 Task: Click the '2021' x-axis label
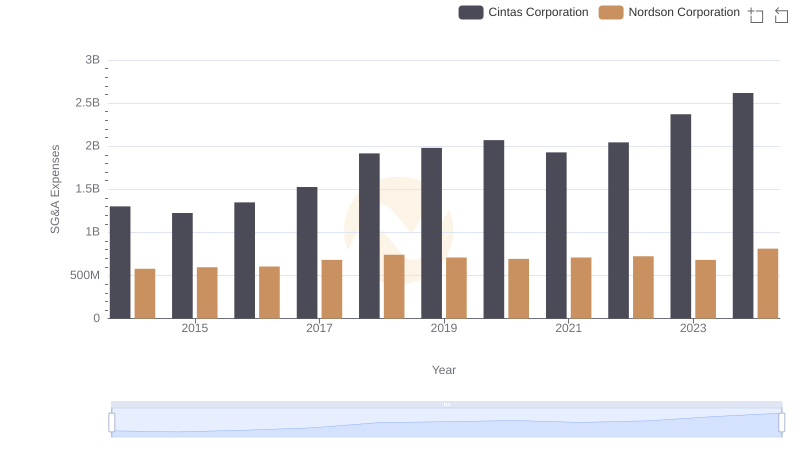point(568,328)
